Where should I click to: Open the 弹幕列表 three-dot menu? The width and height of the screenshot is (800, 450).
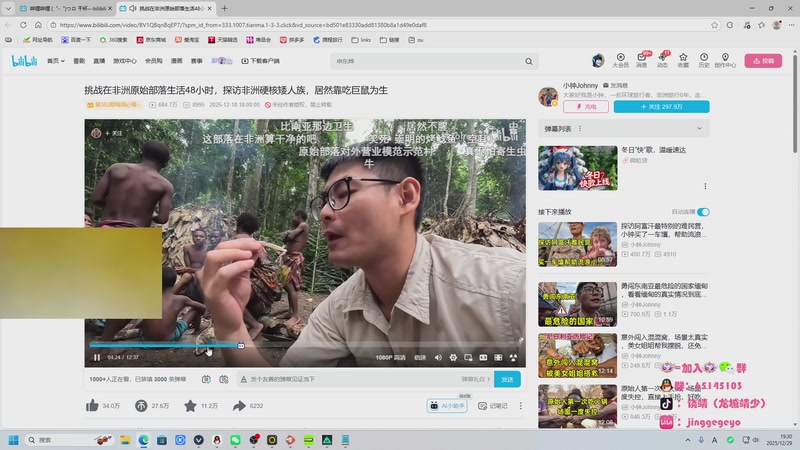click(580, 129)
